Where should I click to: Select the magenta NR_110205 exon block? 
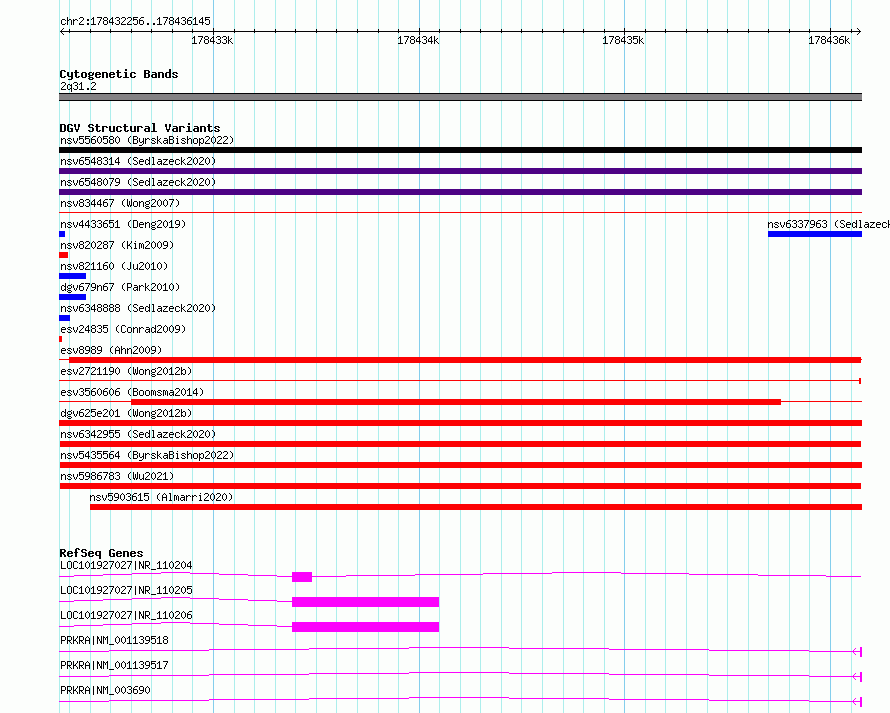(x=366, y=602)
